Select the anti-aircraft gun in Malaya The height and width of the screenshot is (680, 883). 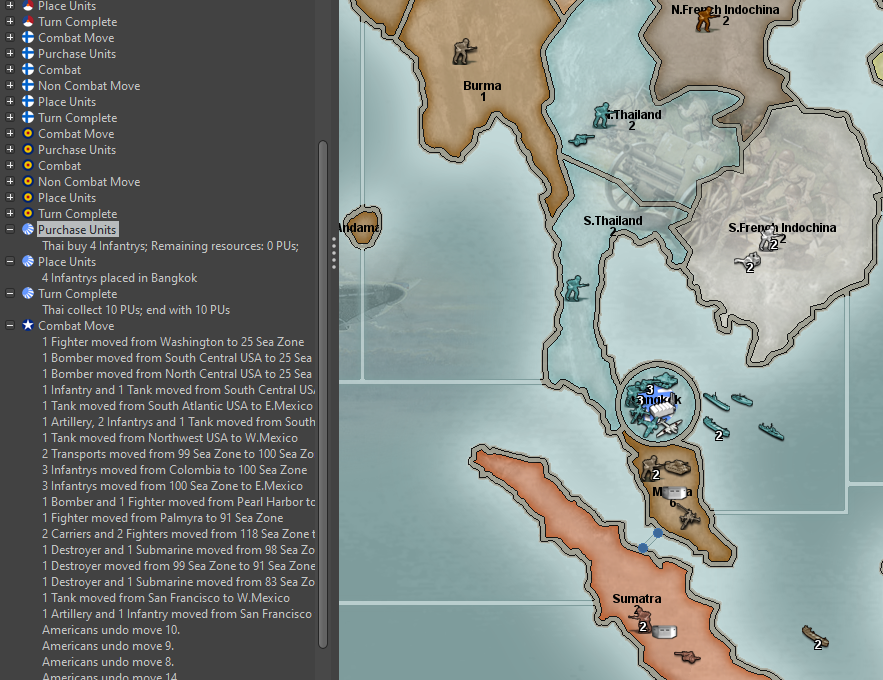pyautogui.click(x=688, y=515)
